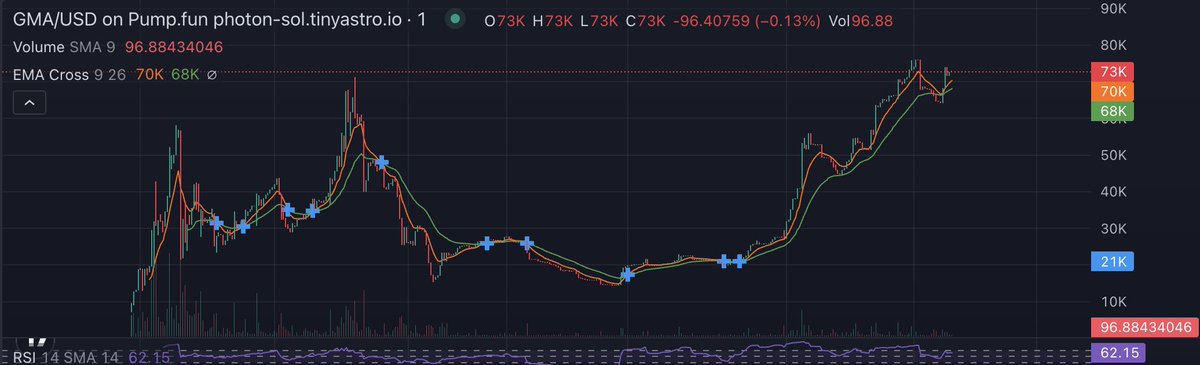Image resolution: width=1200 pixels, height=365 pixels.
Task: Select the EMA Cross 9 26 legend
Action: 71,74
